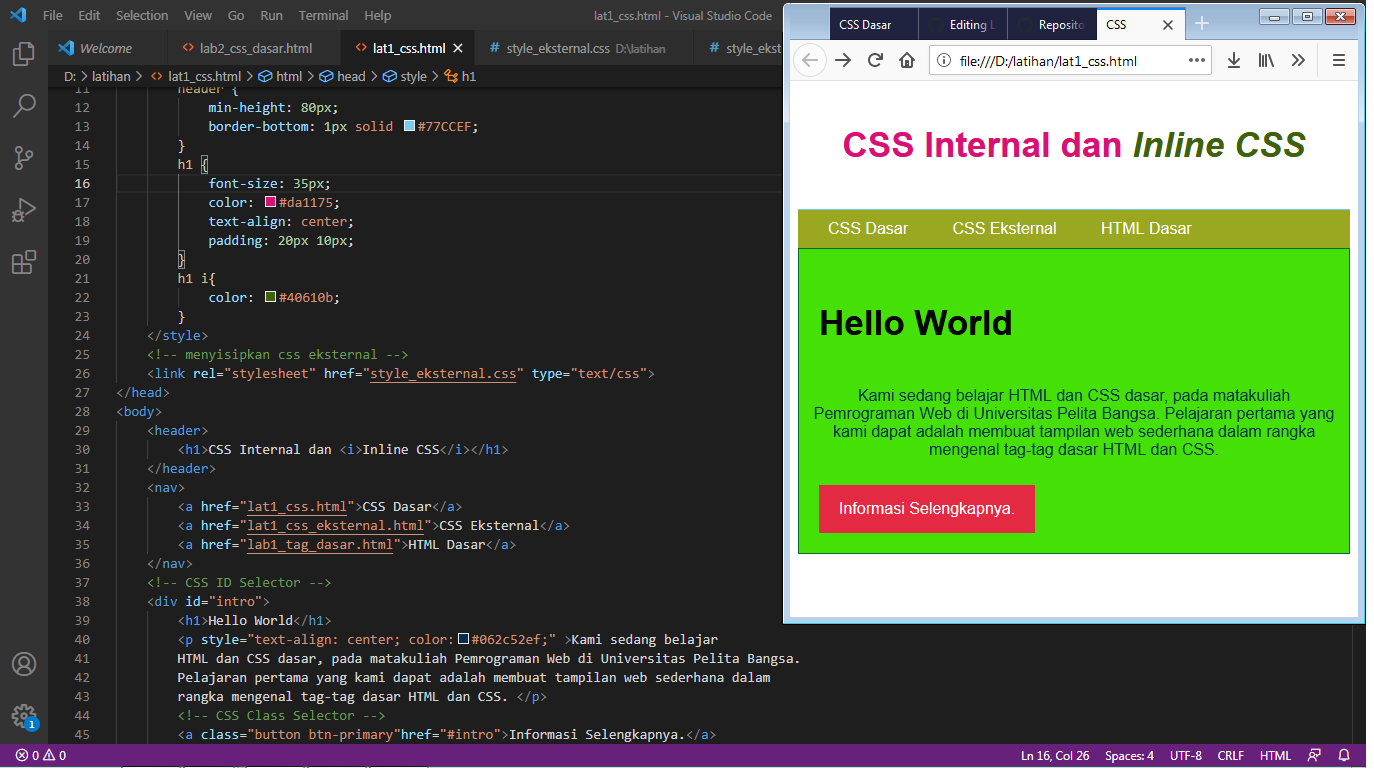Open the Explorer view in VS Code

point(24,54)
